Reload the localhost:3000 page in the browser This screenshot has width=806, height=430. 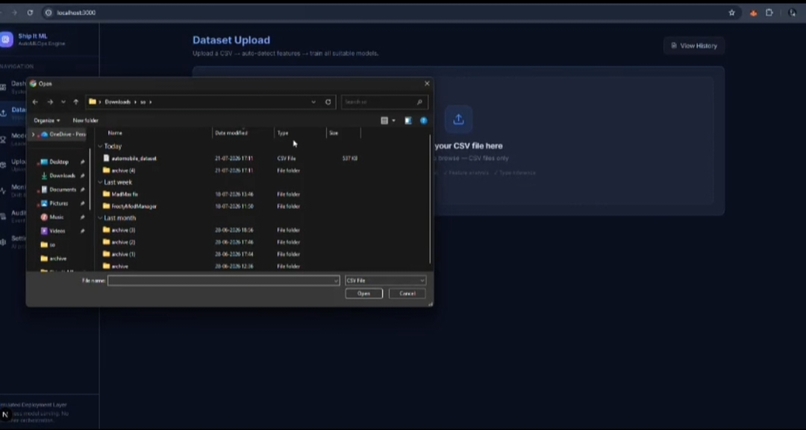[x=30, y=13]
